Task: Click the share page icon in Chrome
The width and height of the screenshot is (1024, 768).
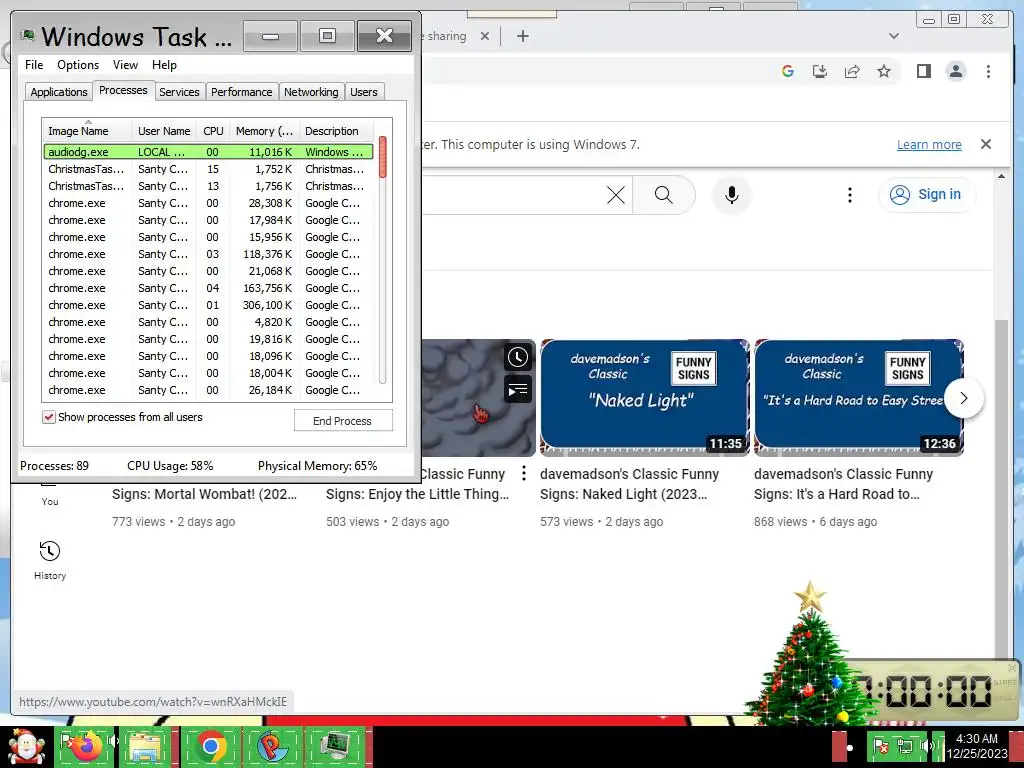Action: [x=852, y=71]
